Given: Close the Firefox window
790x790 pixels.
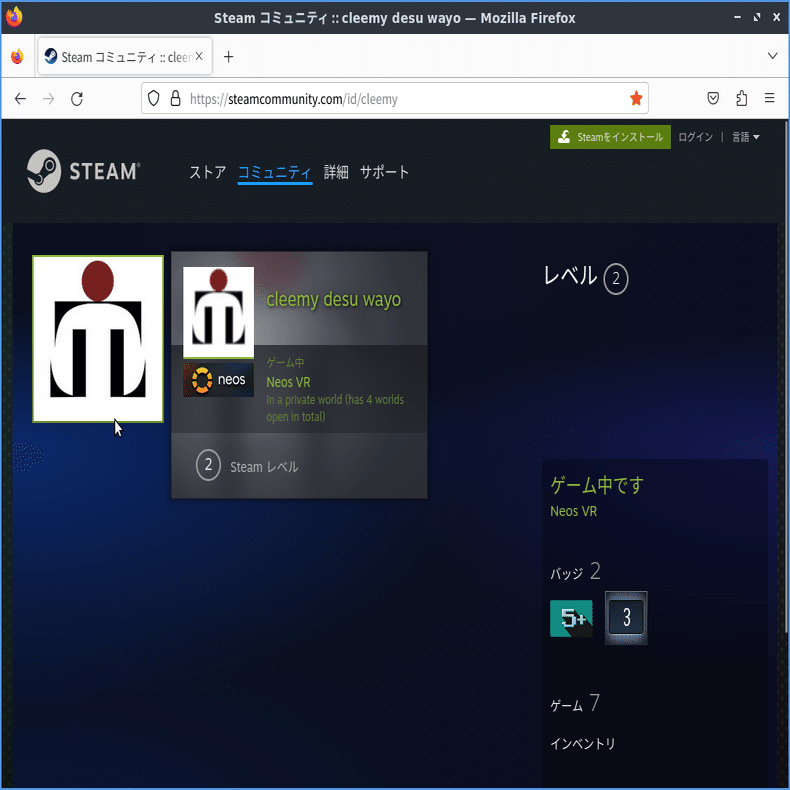Looking at the screenshot, I should pos(776,17).
